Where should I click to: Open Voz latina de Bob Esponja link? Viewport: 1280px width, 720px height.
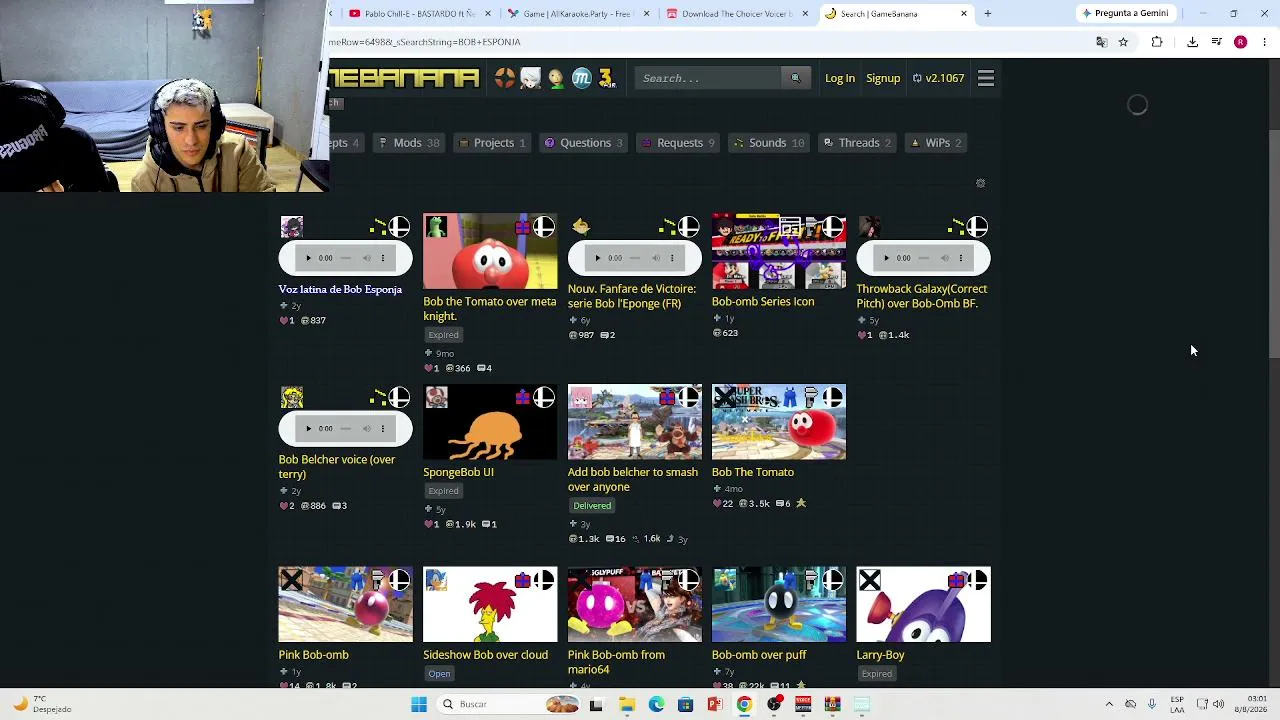pyautogui.click(x=340, y=289)
